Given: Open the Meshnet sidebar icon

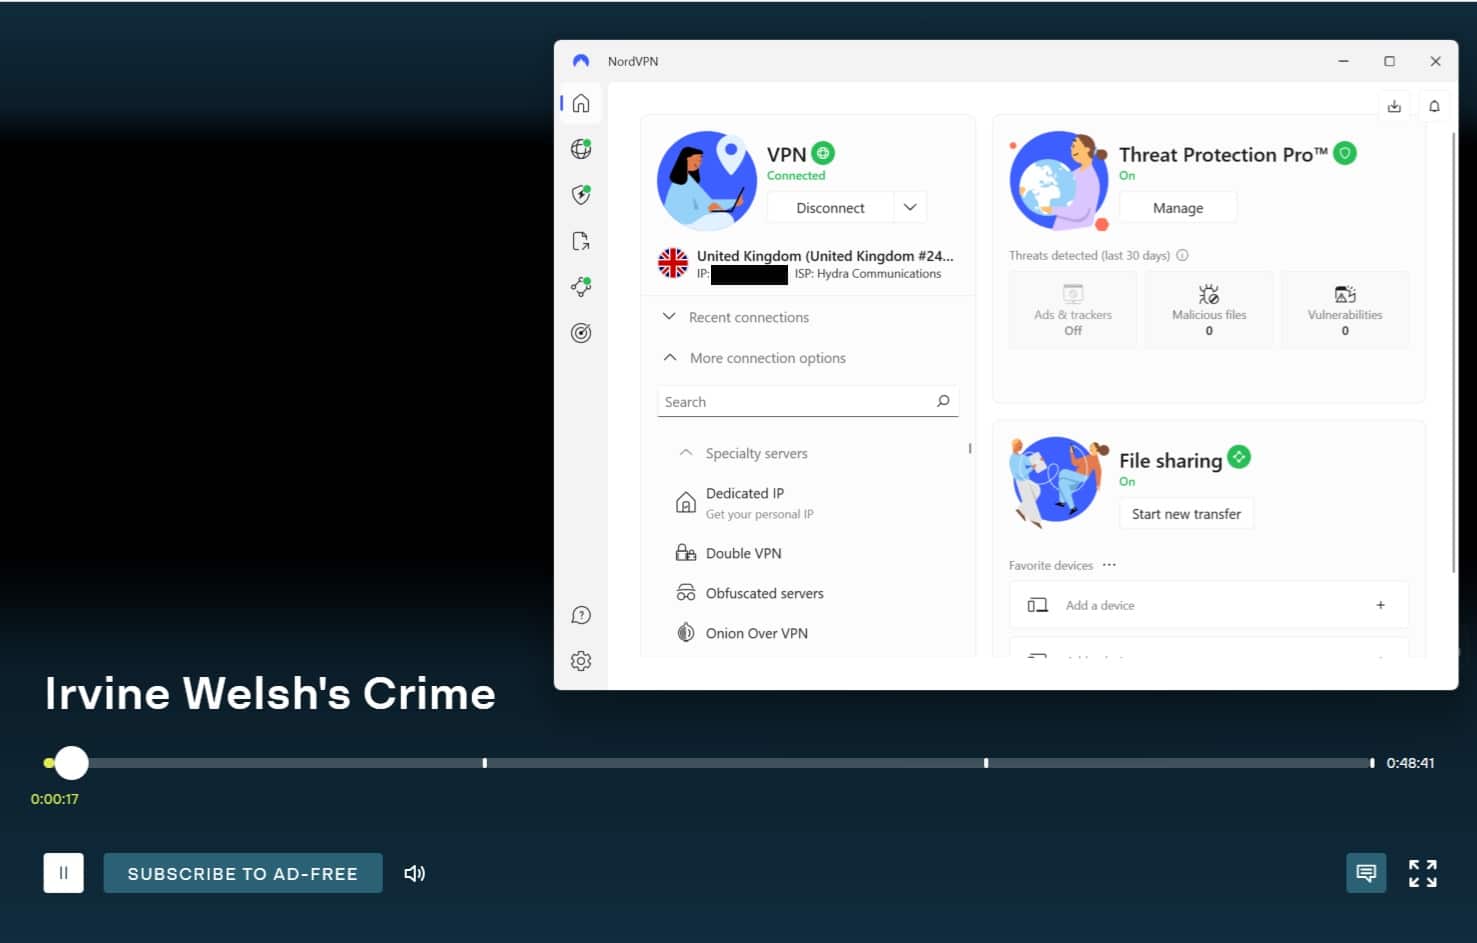Looking at the screenshot, I should pos(581,287).
